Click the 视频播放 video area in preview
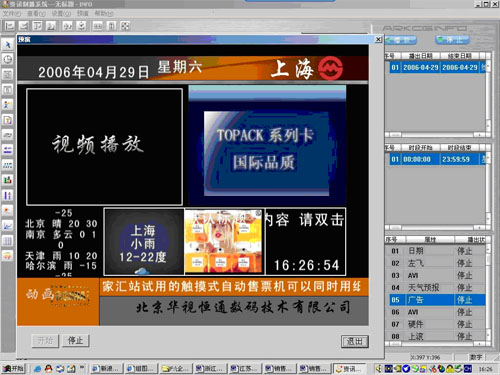The height and width of the screenshot is (375, 500). pos(104,147)
